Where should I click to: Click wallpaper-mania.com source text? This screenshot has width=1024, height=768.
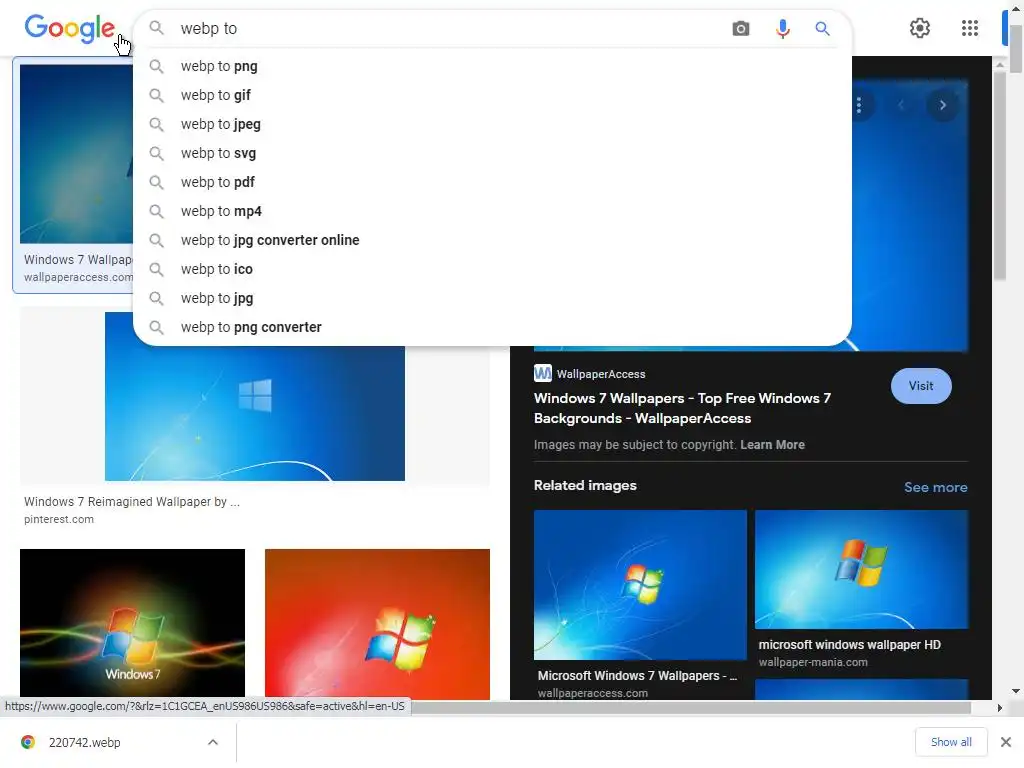813,662
